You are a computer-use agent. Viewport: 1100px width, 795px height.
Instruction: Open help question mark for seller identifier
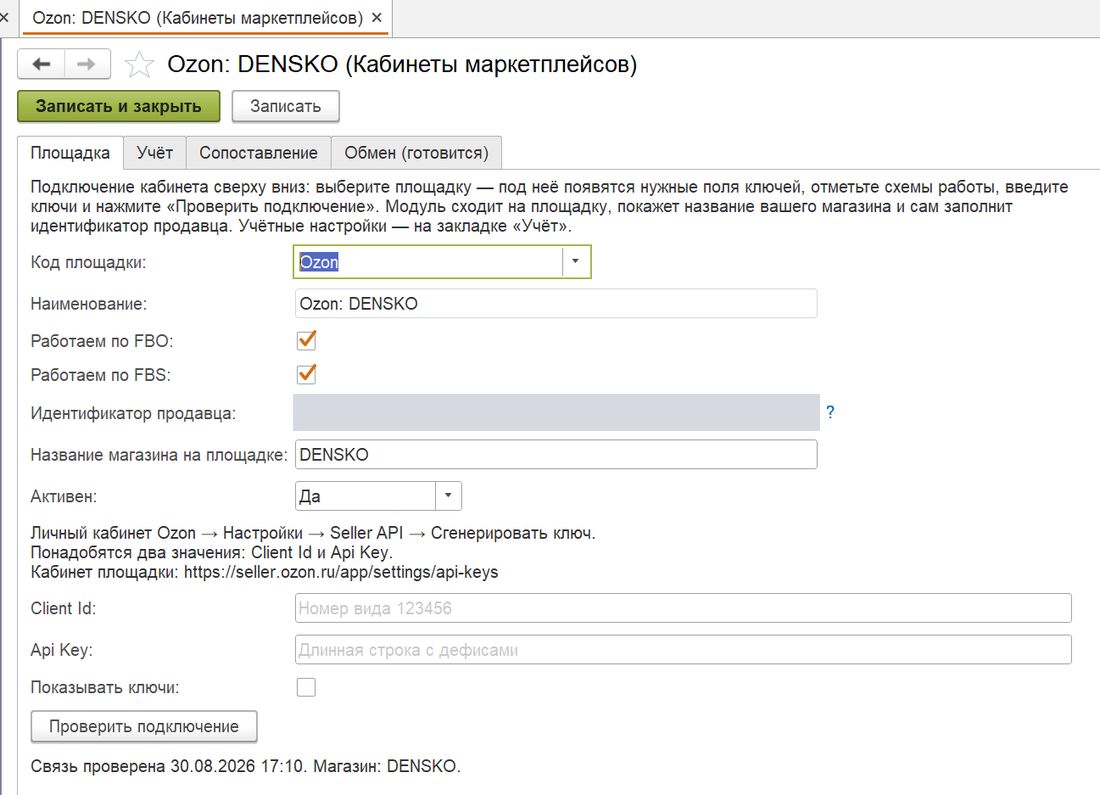click(830, 412)
